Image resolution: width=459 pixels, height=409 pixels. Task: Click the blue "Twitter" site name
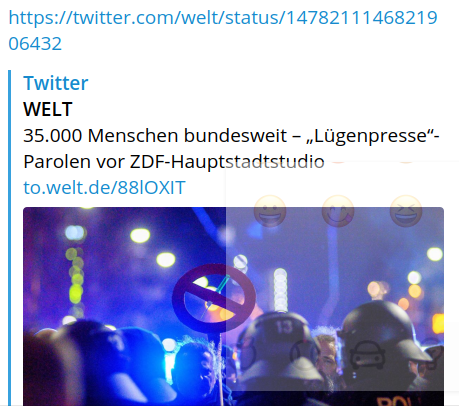(56, 83)
